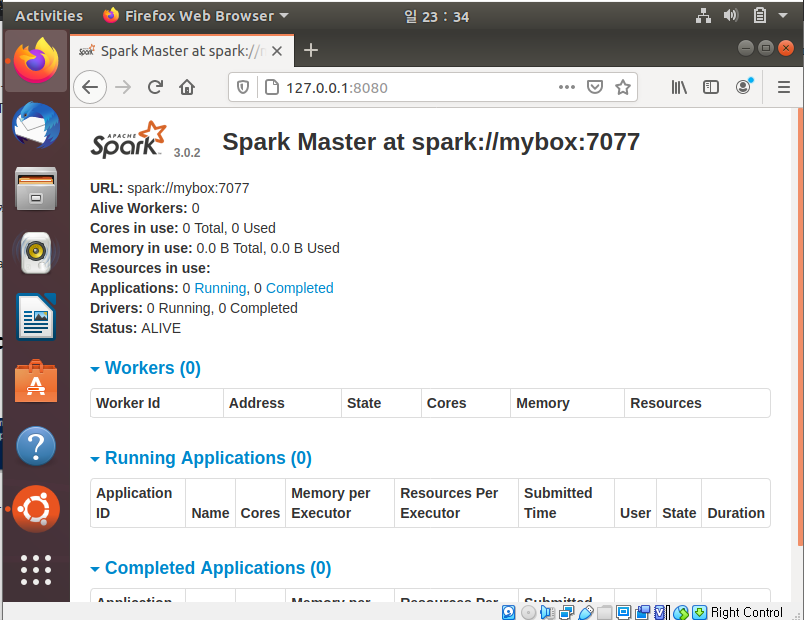Open Rhythmbox from the dock

point(36,252)
